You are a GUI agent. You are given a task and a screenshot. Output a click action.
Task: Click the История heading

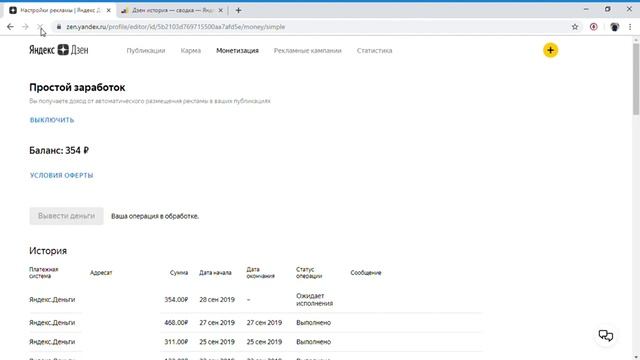[x=48, y=251]
